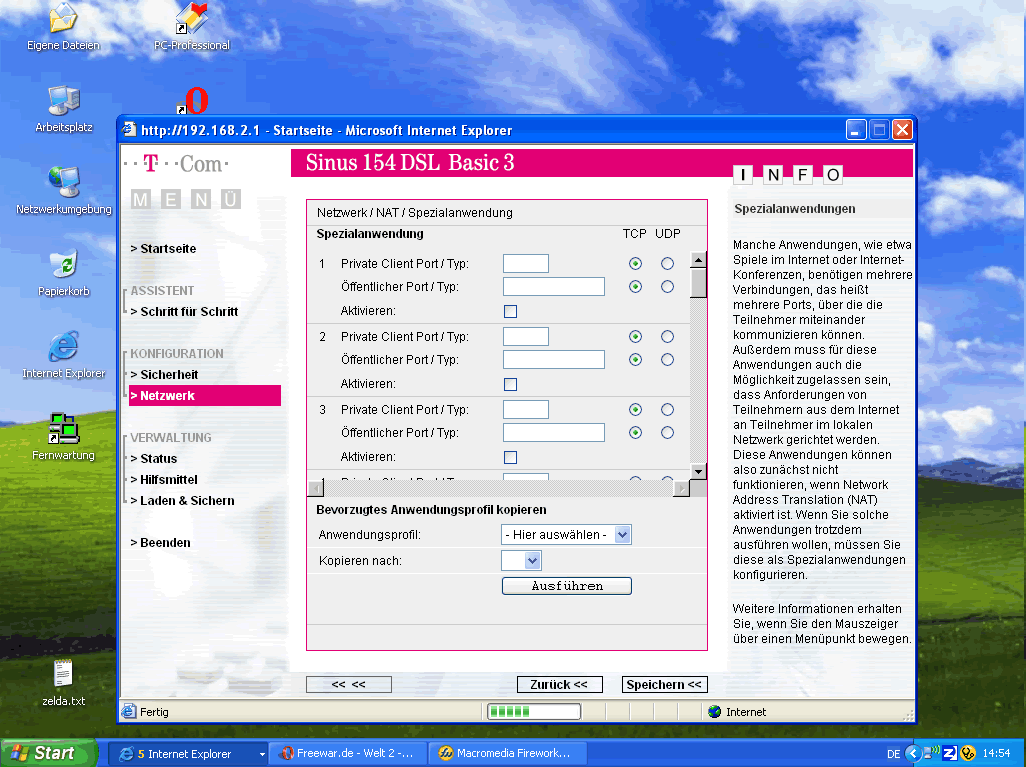Select TCP for entry 1 private client port
The height and width of the screenshot is (767, 1026).
coord(635,264)
